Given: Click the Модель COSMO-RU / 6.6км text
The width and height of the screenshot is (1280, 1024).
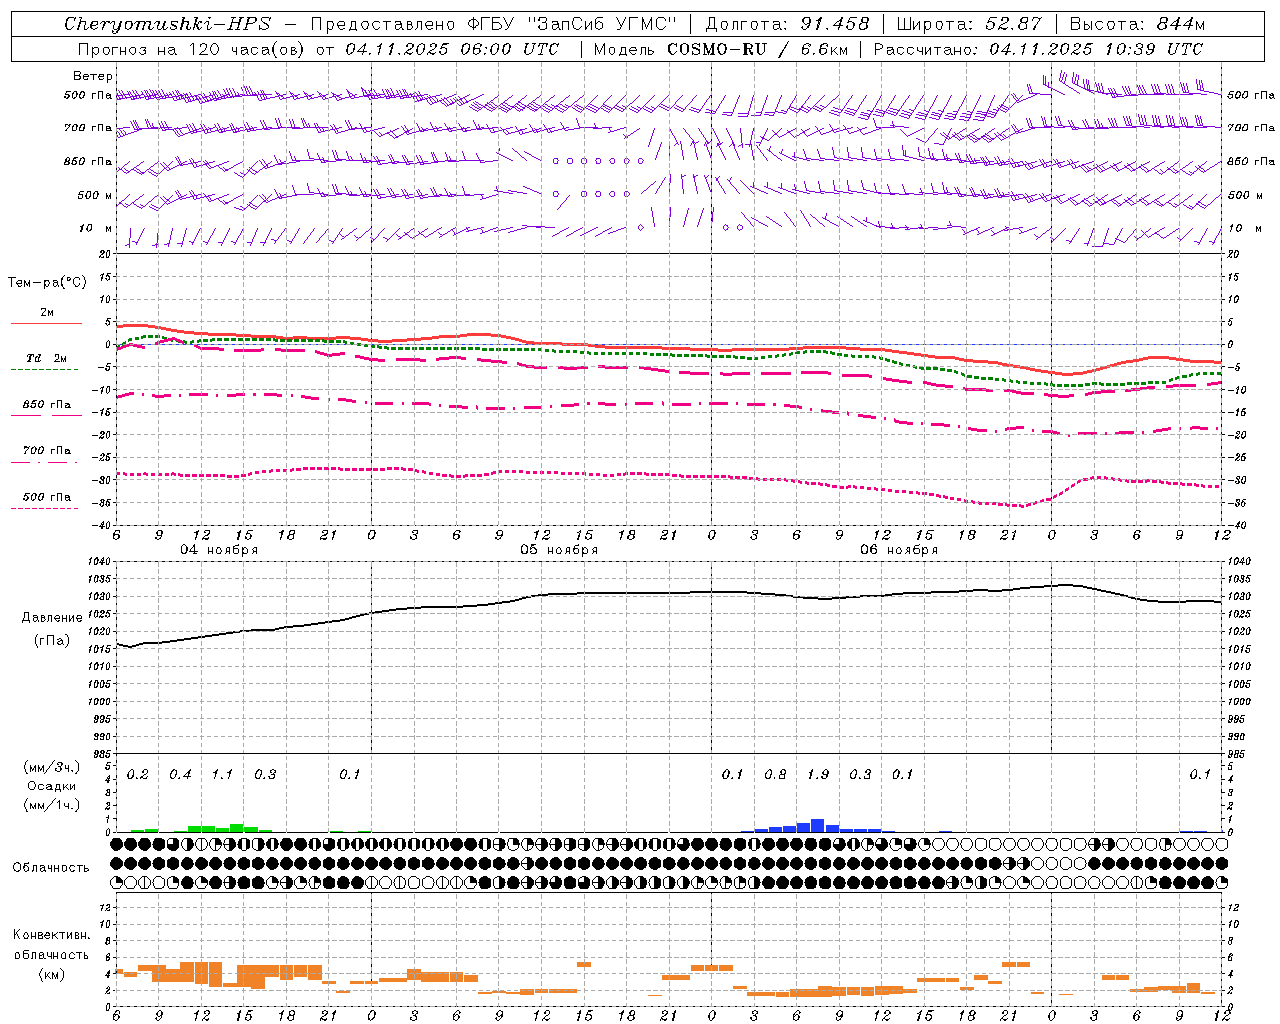Looking at the screenshot, I should tap(721, 49).
